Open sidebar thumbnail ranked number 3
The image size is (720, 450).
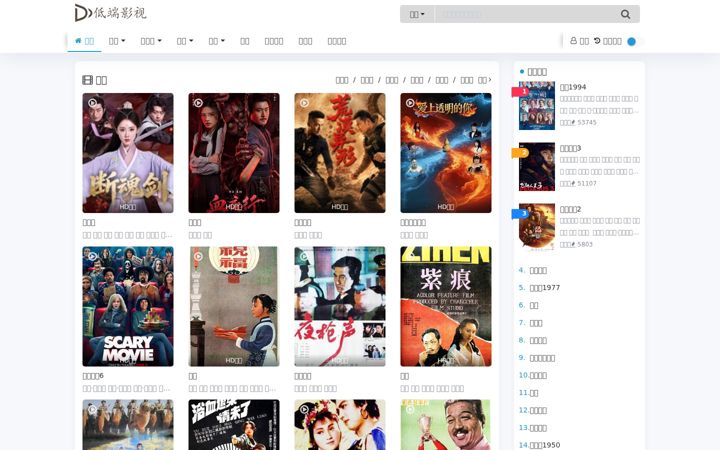pyautogui.click(x=537, y=228)
